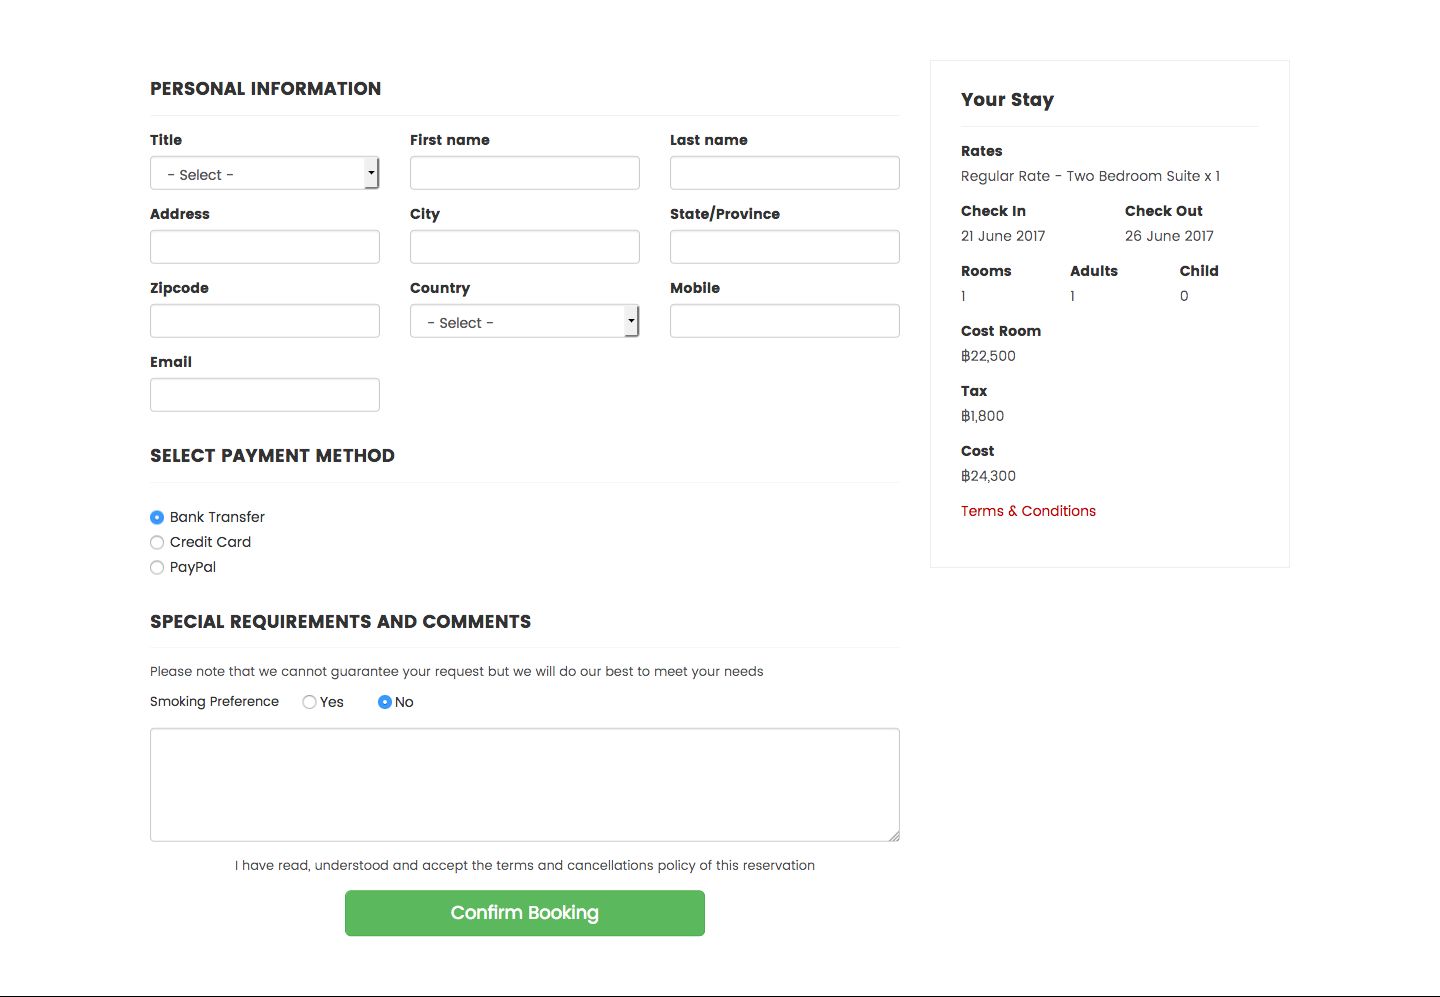Click the special requirements comments textarea
Viewport: 1440px width, 997px height.
click(x=524, y=784)
